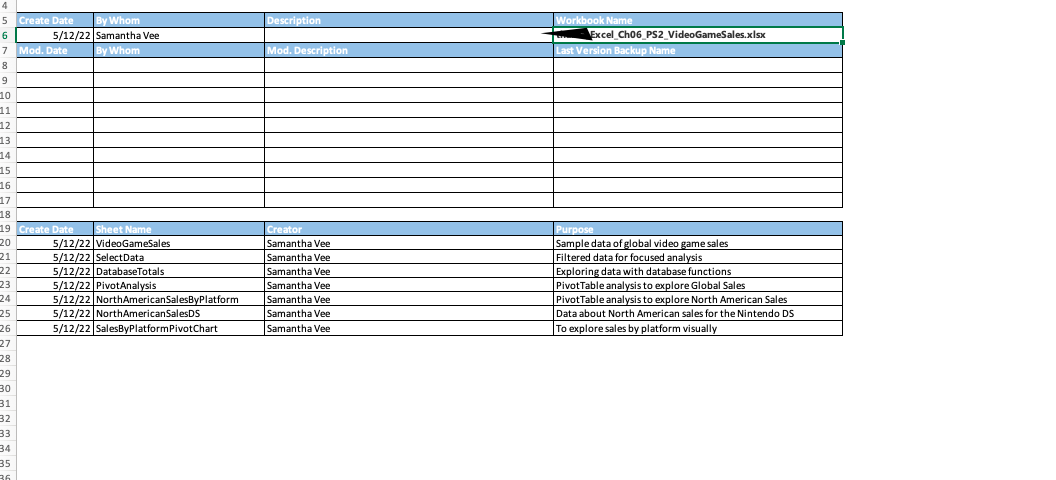The width and height of the screenshot is (1056, 480).
Task: Select the Purpose header cell
Action: click(697, 229)
